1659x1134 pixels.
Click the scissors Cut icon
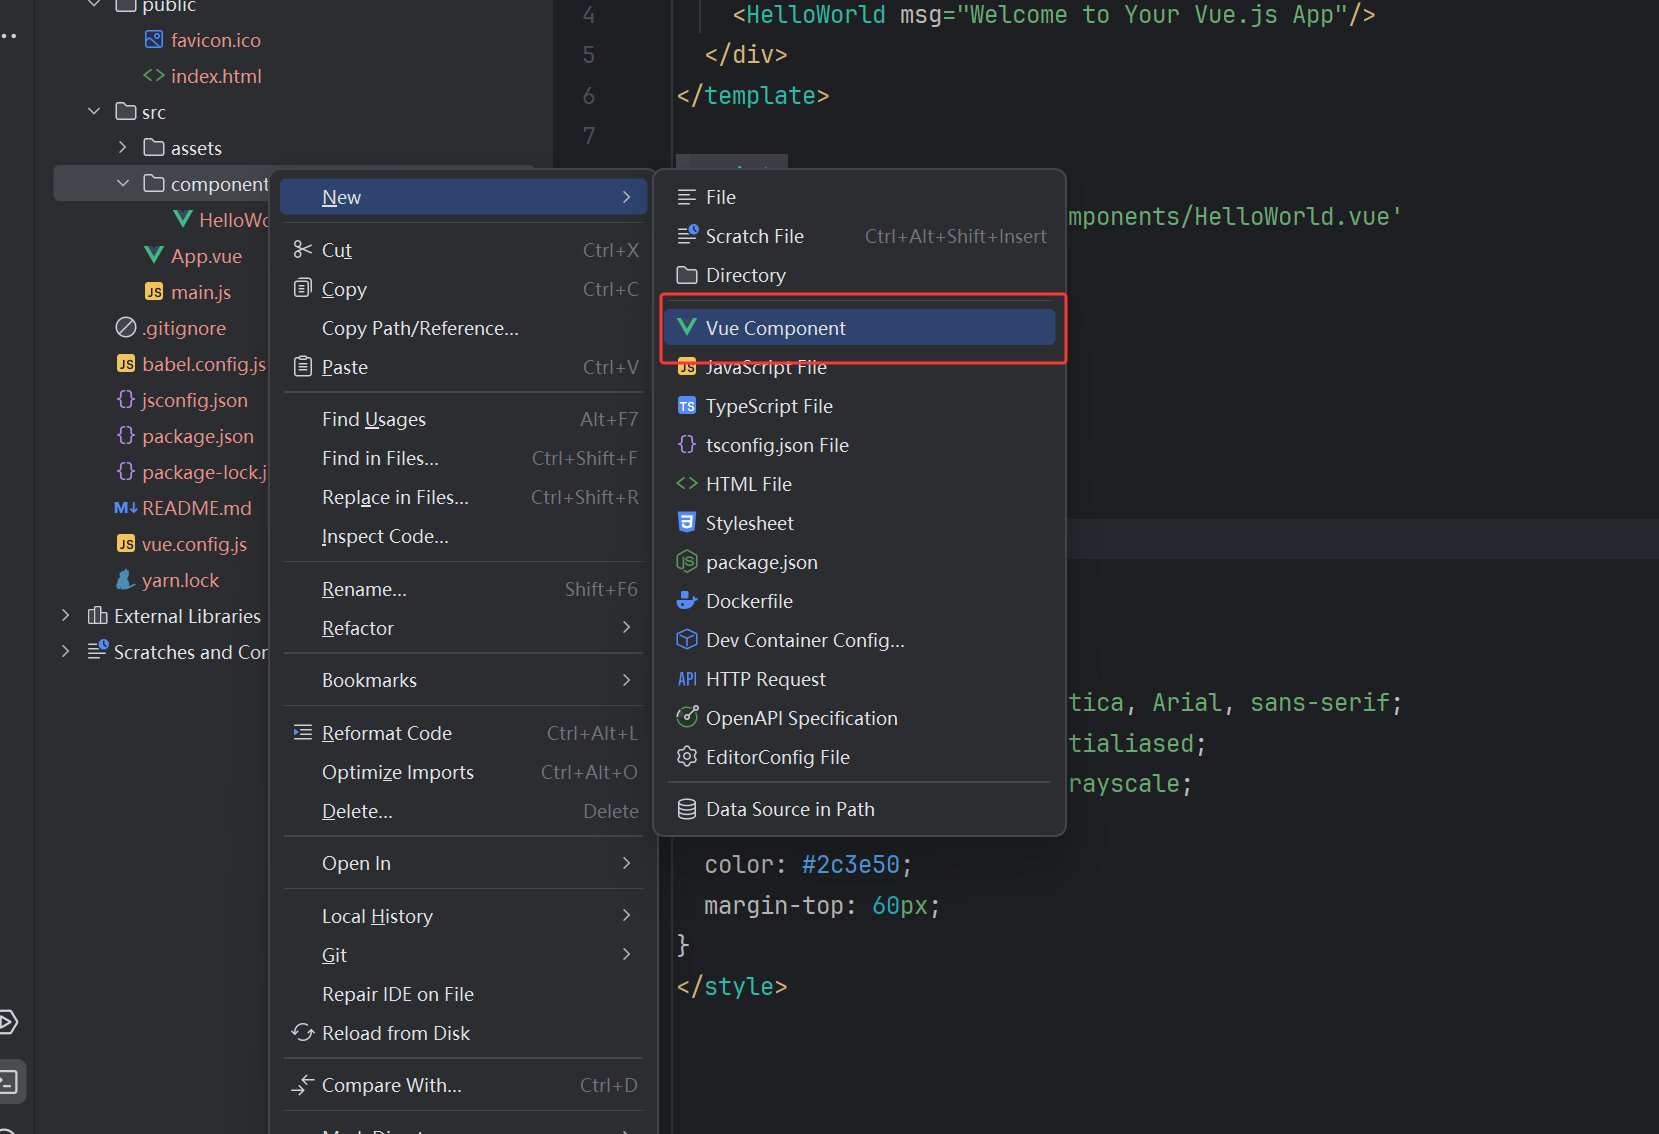point(302,250)
